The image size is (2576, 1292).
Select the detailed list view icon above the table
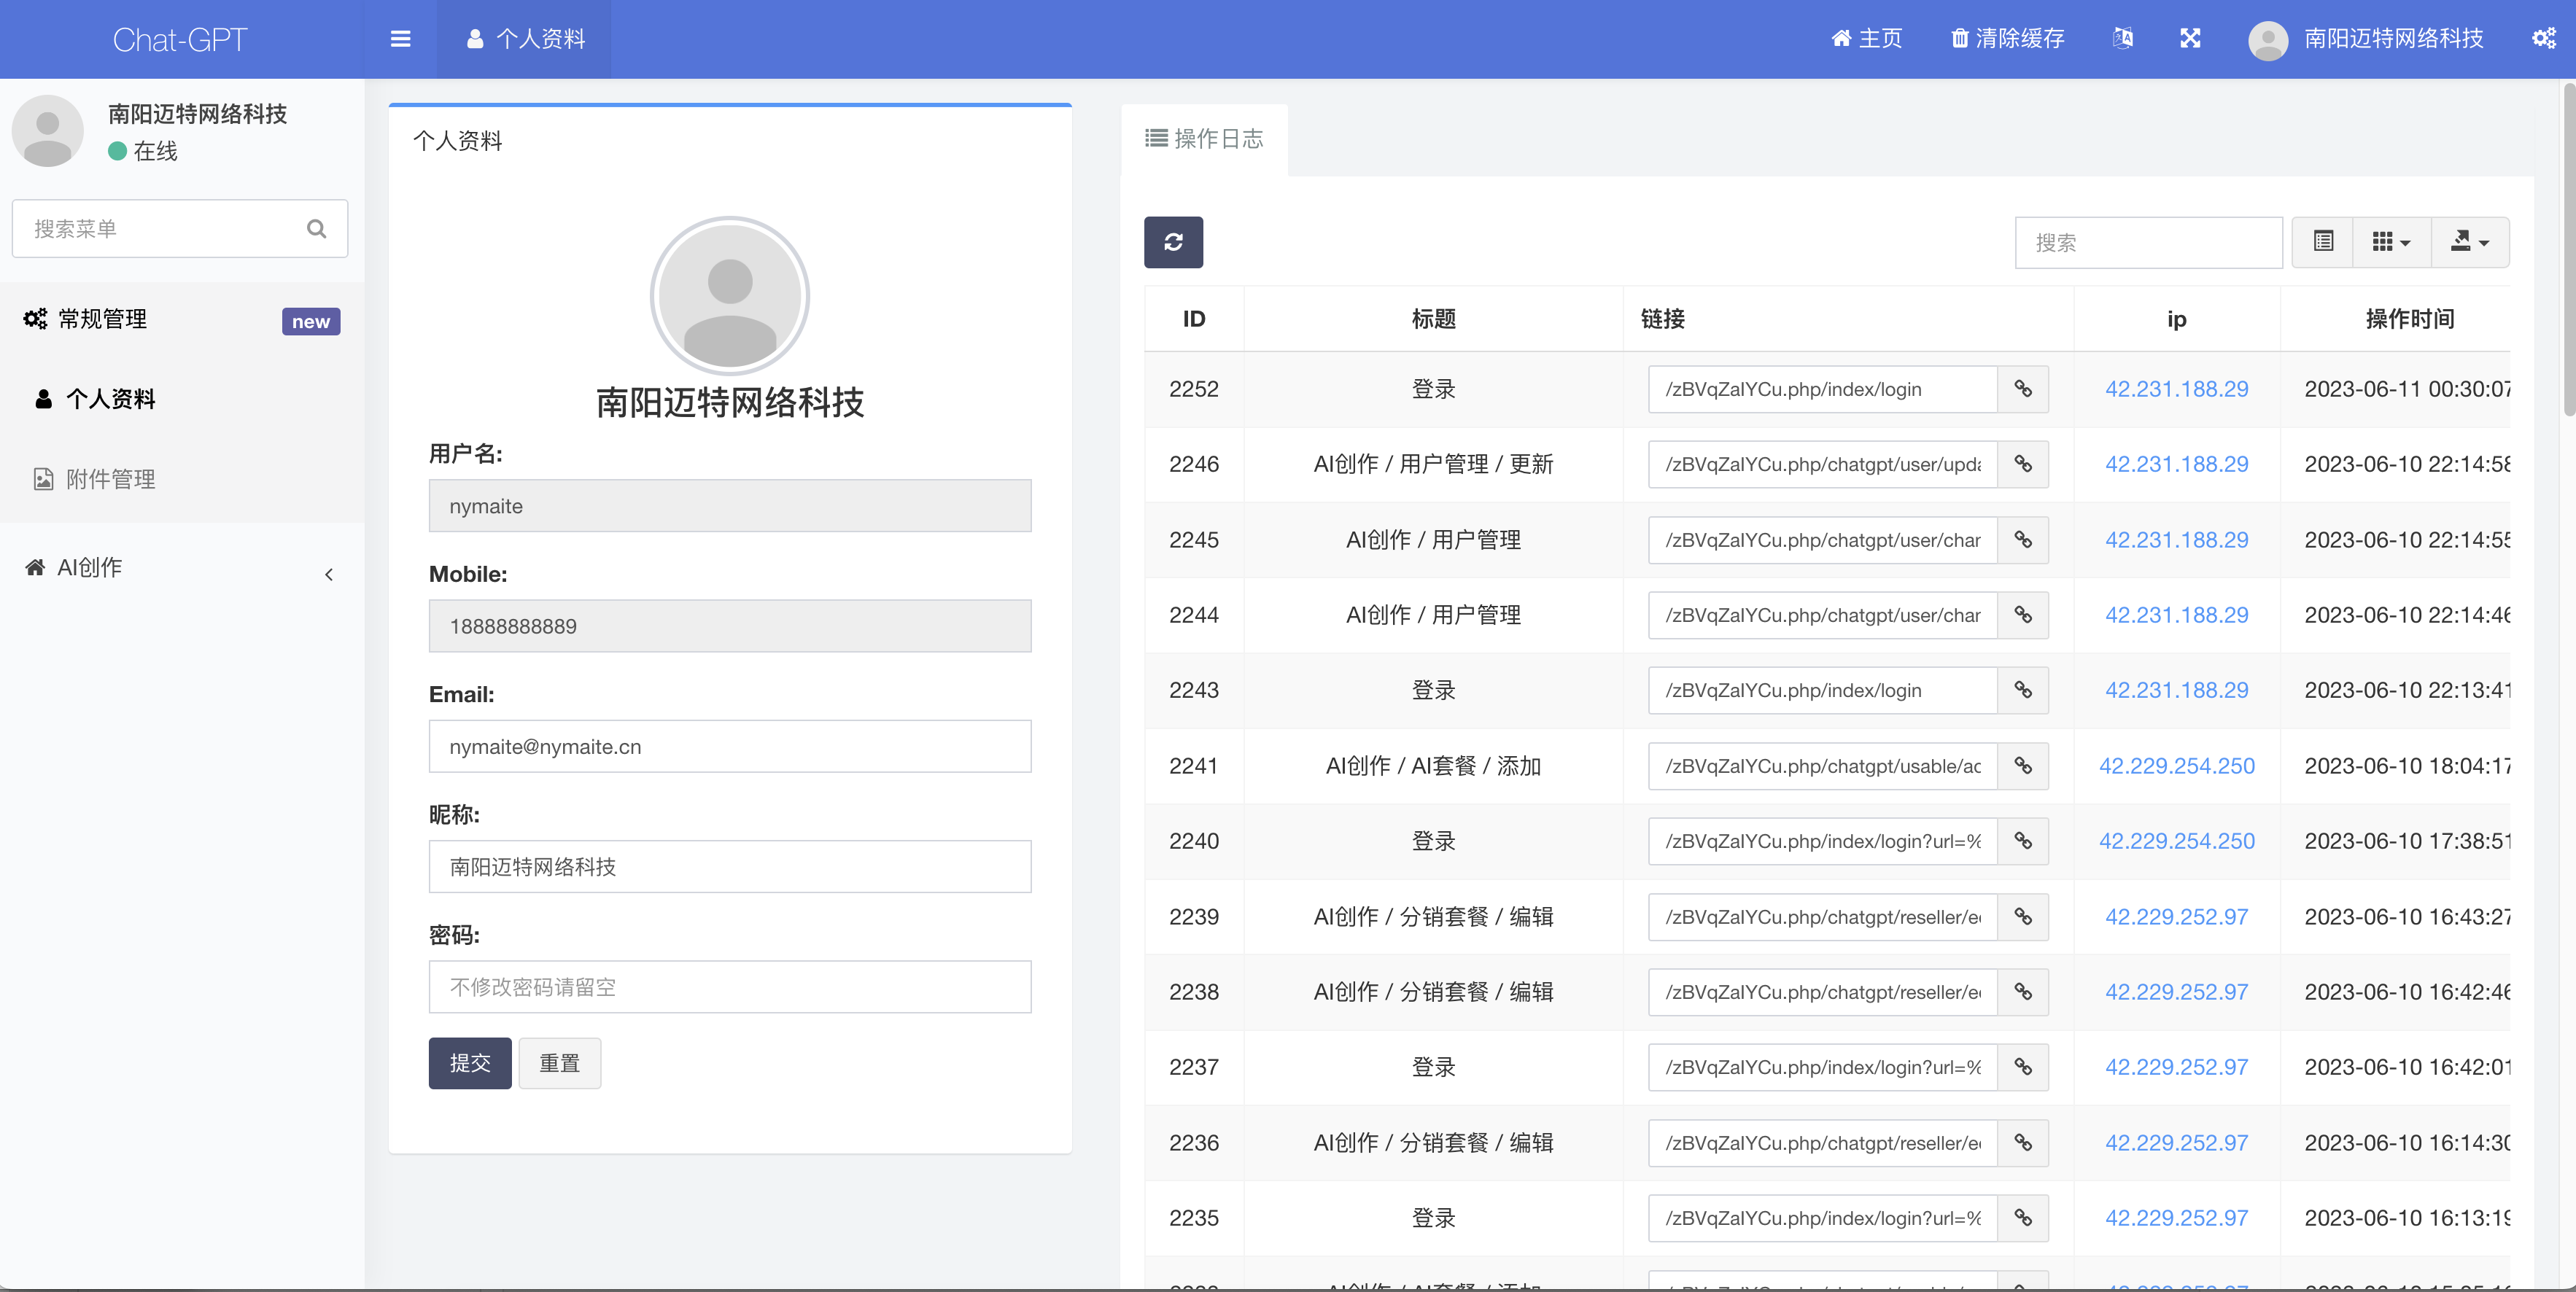click(2322, 242)
